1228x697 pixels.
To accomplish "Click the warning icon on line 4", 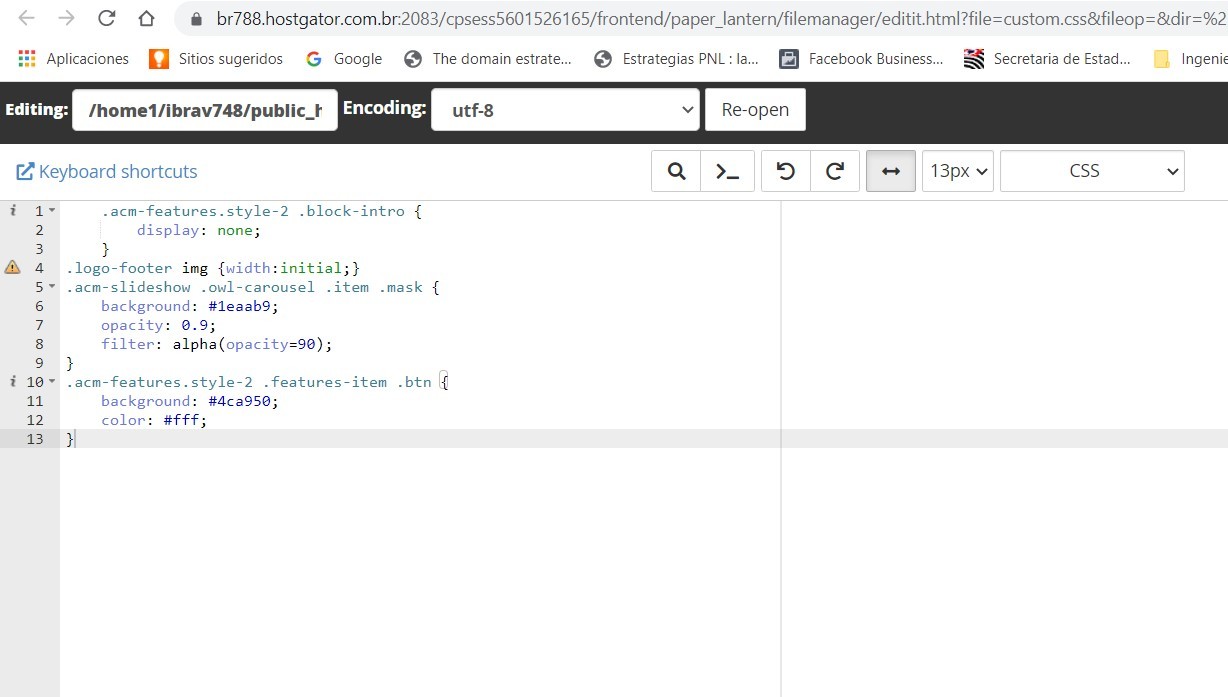I will coord(13,268).
